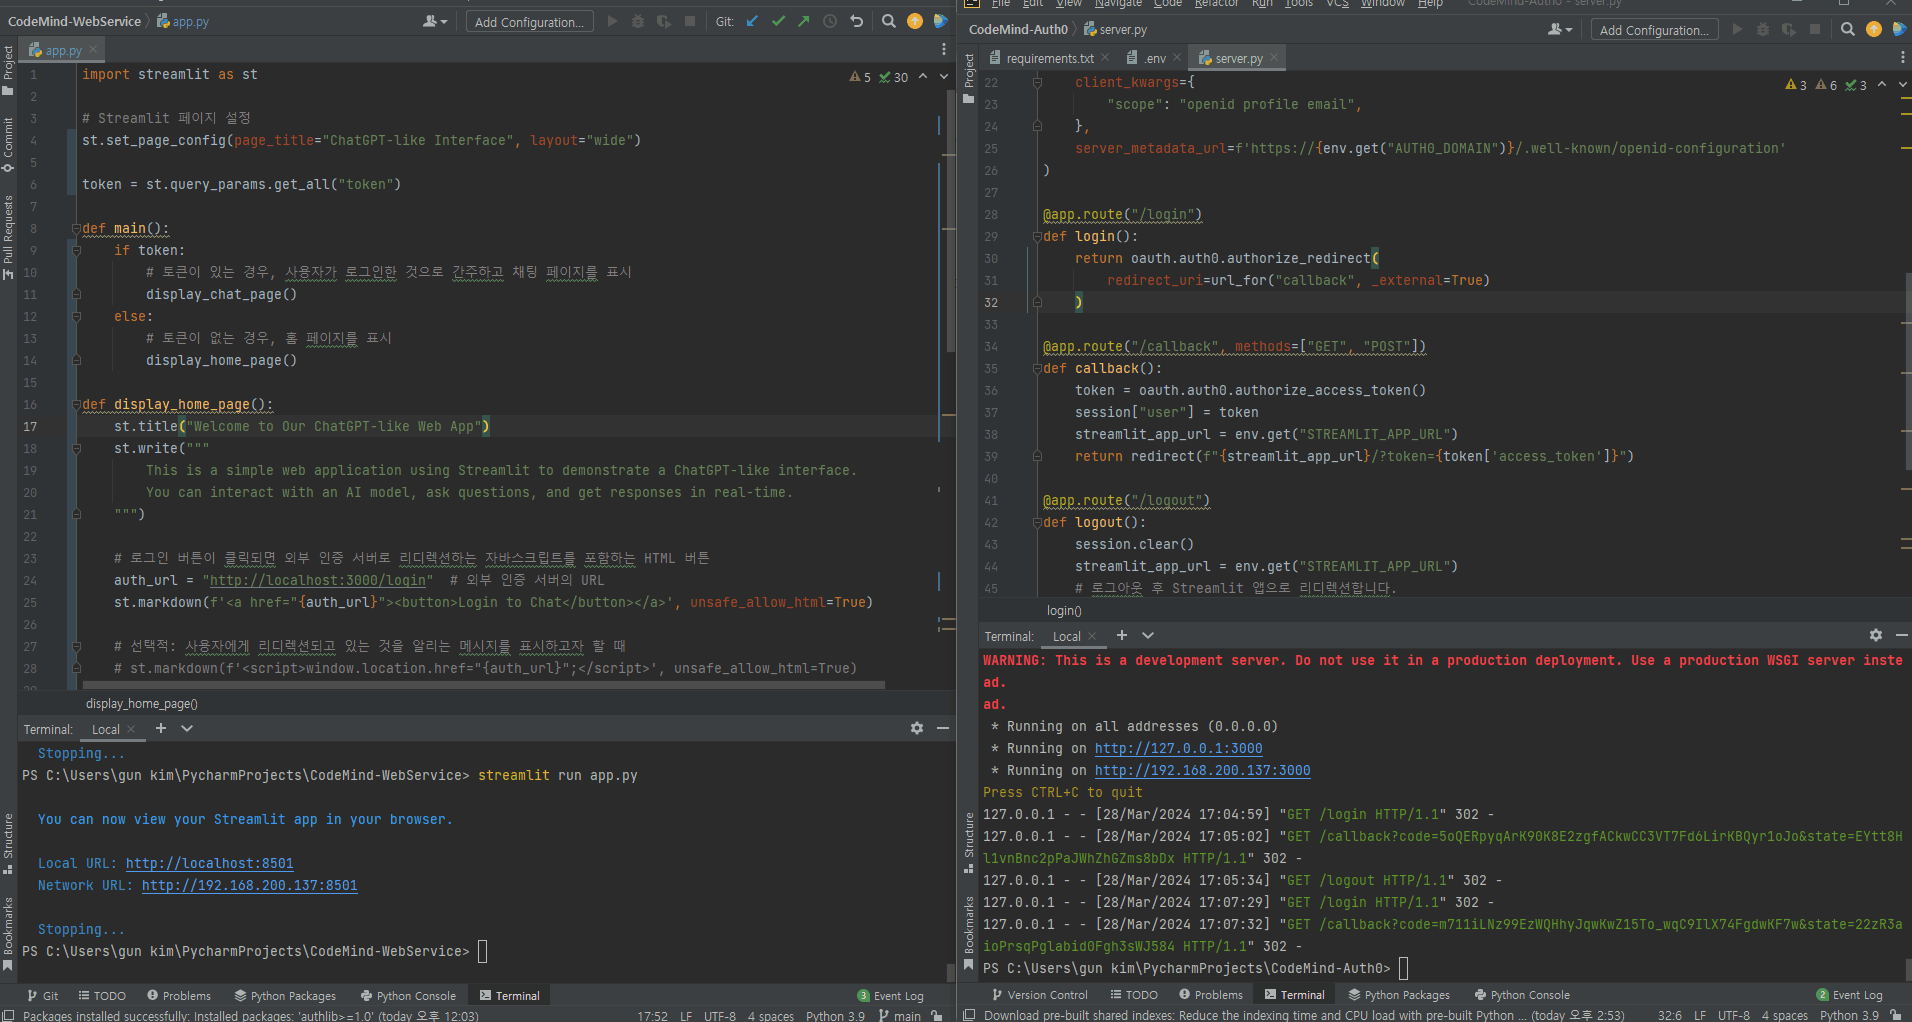Collapse the callback function in server.py

click(1037, 369)
